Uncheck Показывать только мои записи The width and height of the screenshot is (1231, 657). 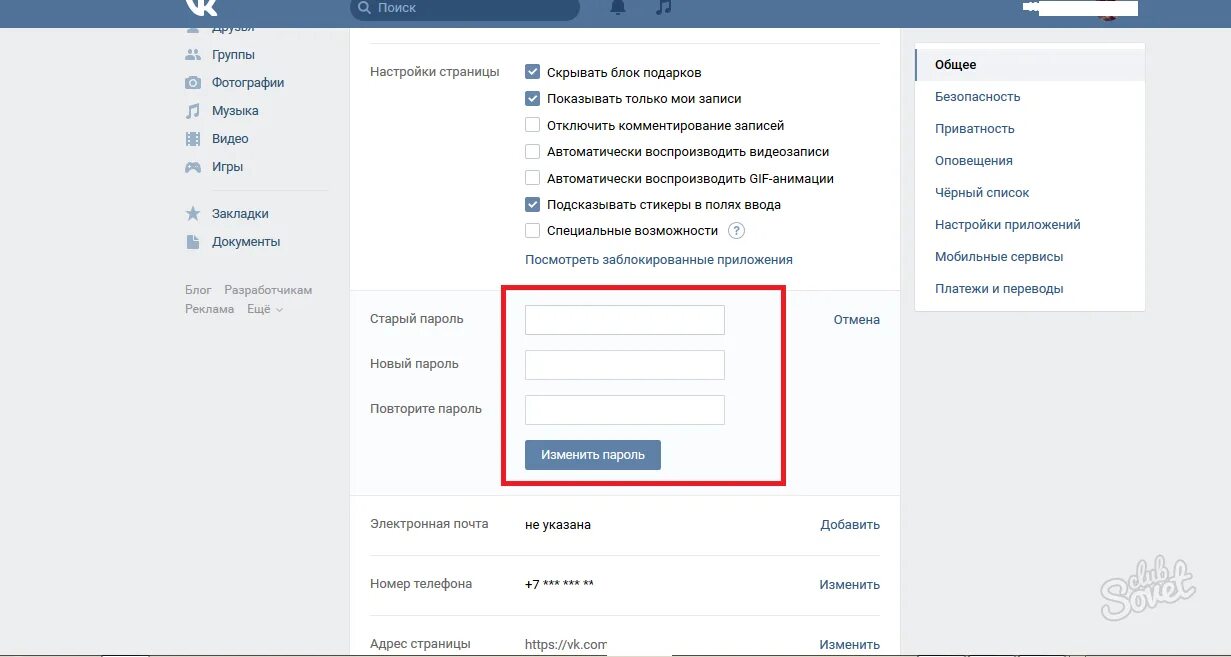[533, 99]
